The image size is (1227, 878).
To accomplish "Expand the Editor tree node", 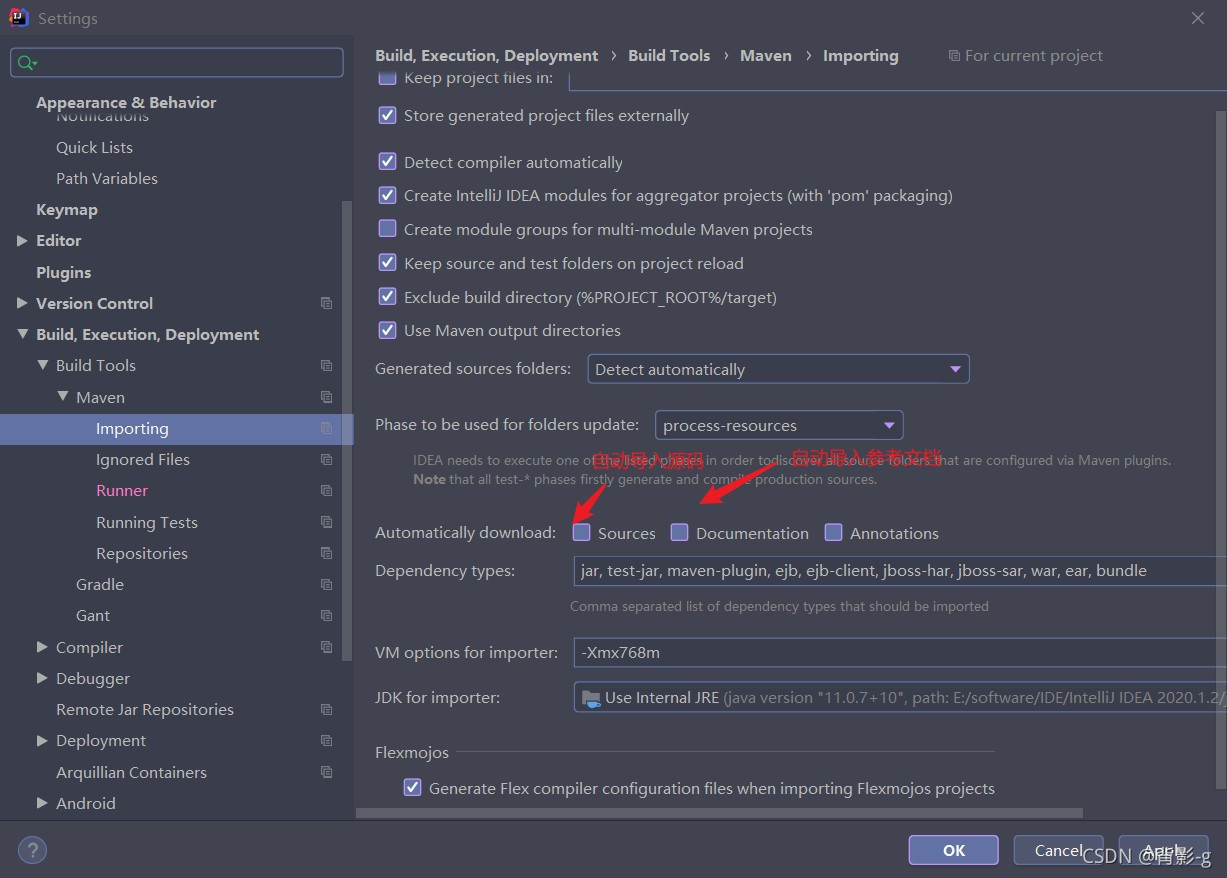I will point(22,240).
